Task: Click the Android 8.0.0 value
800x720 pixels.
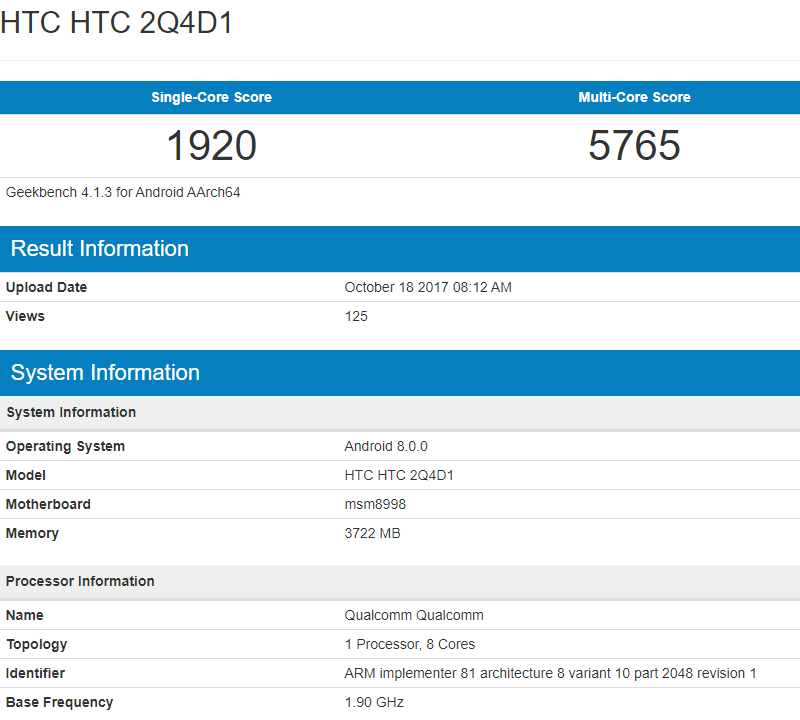Action: pyautogui.click(x=386, y=446)
